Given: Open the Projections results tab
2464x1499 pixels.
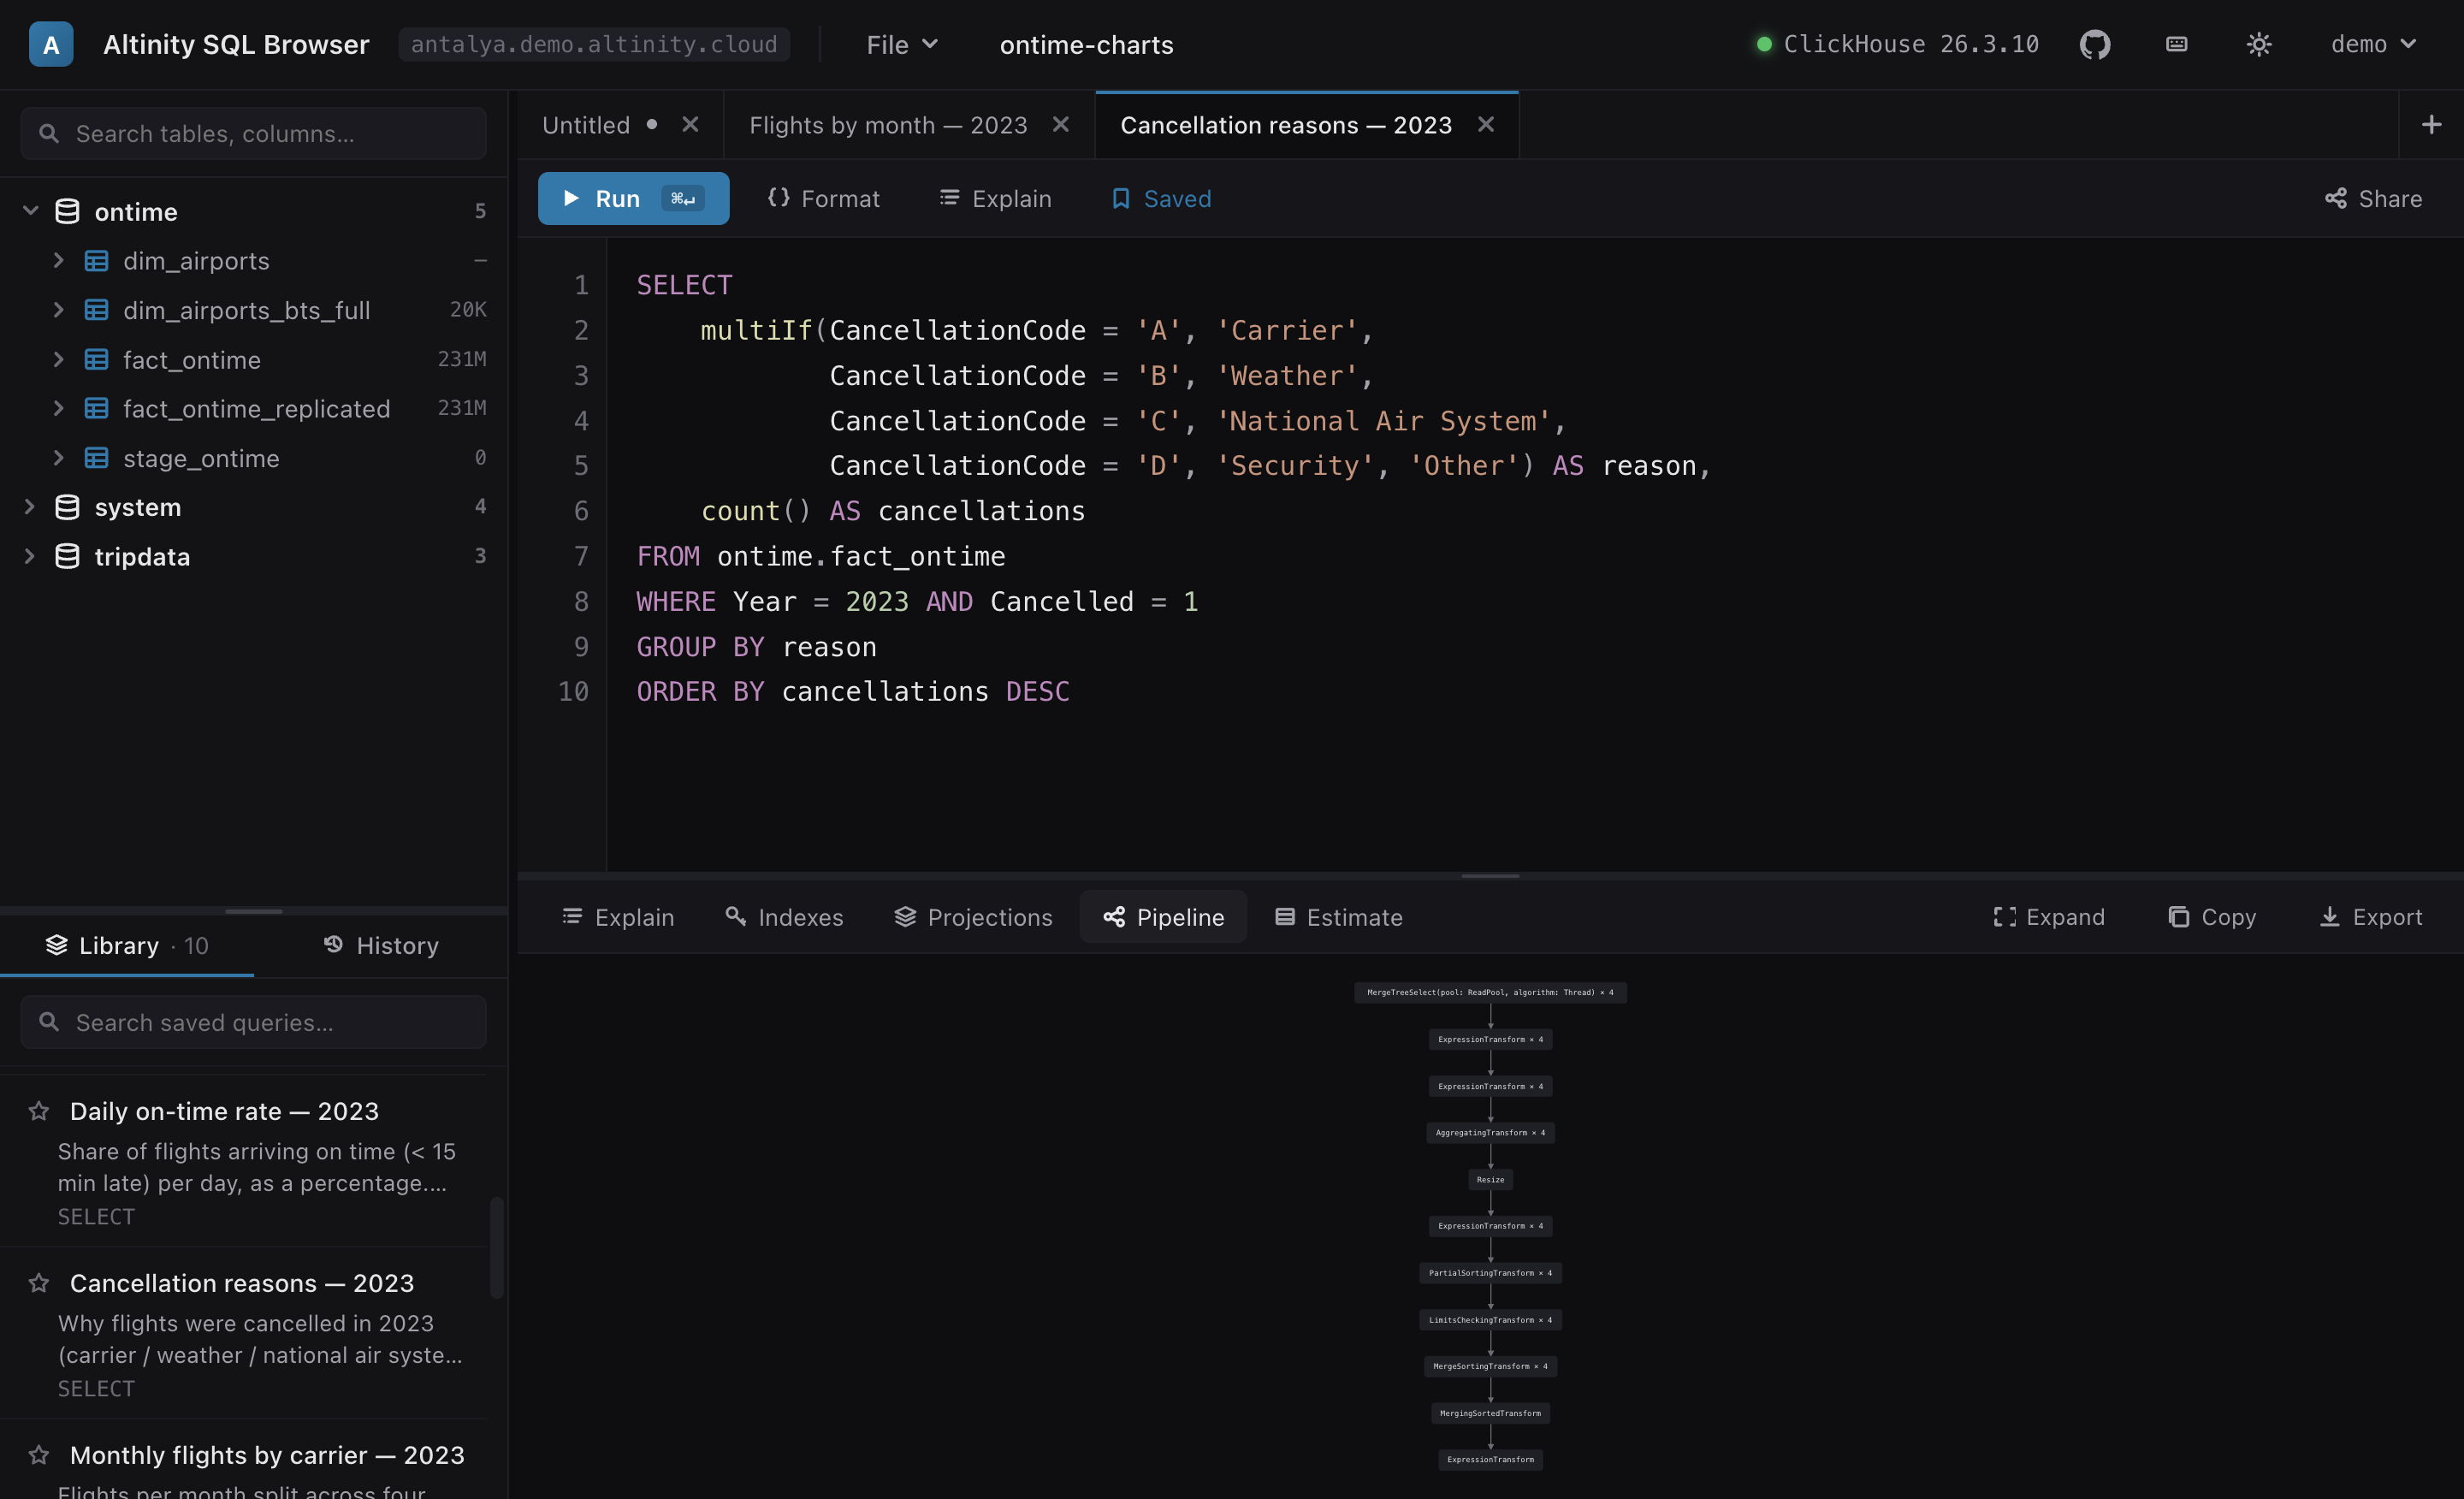Looking at the screenshot, I should (973, 917).
